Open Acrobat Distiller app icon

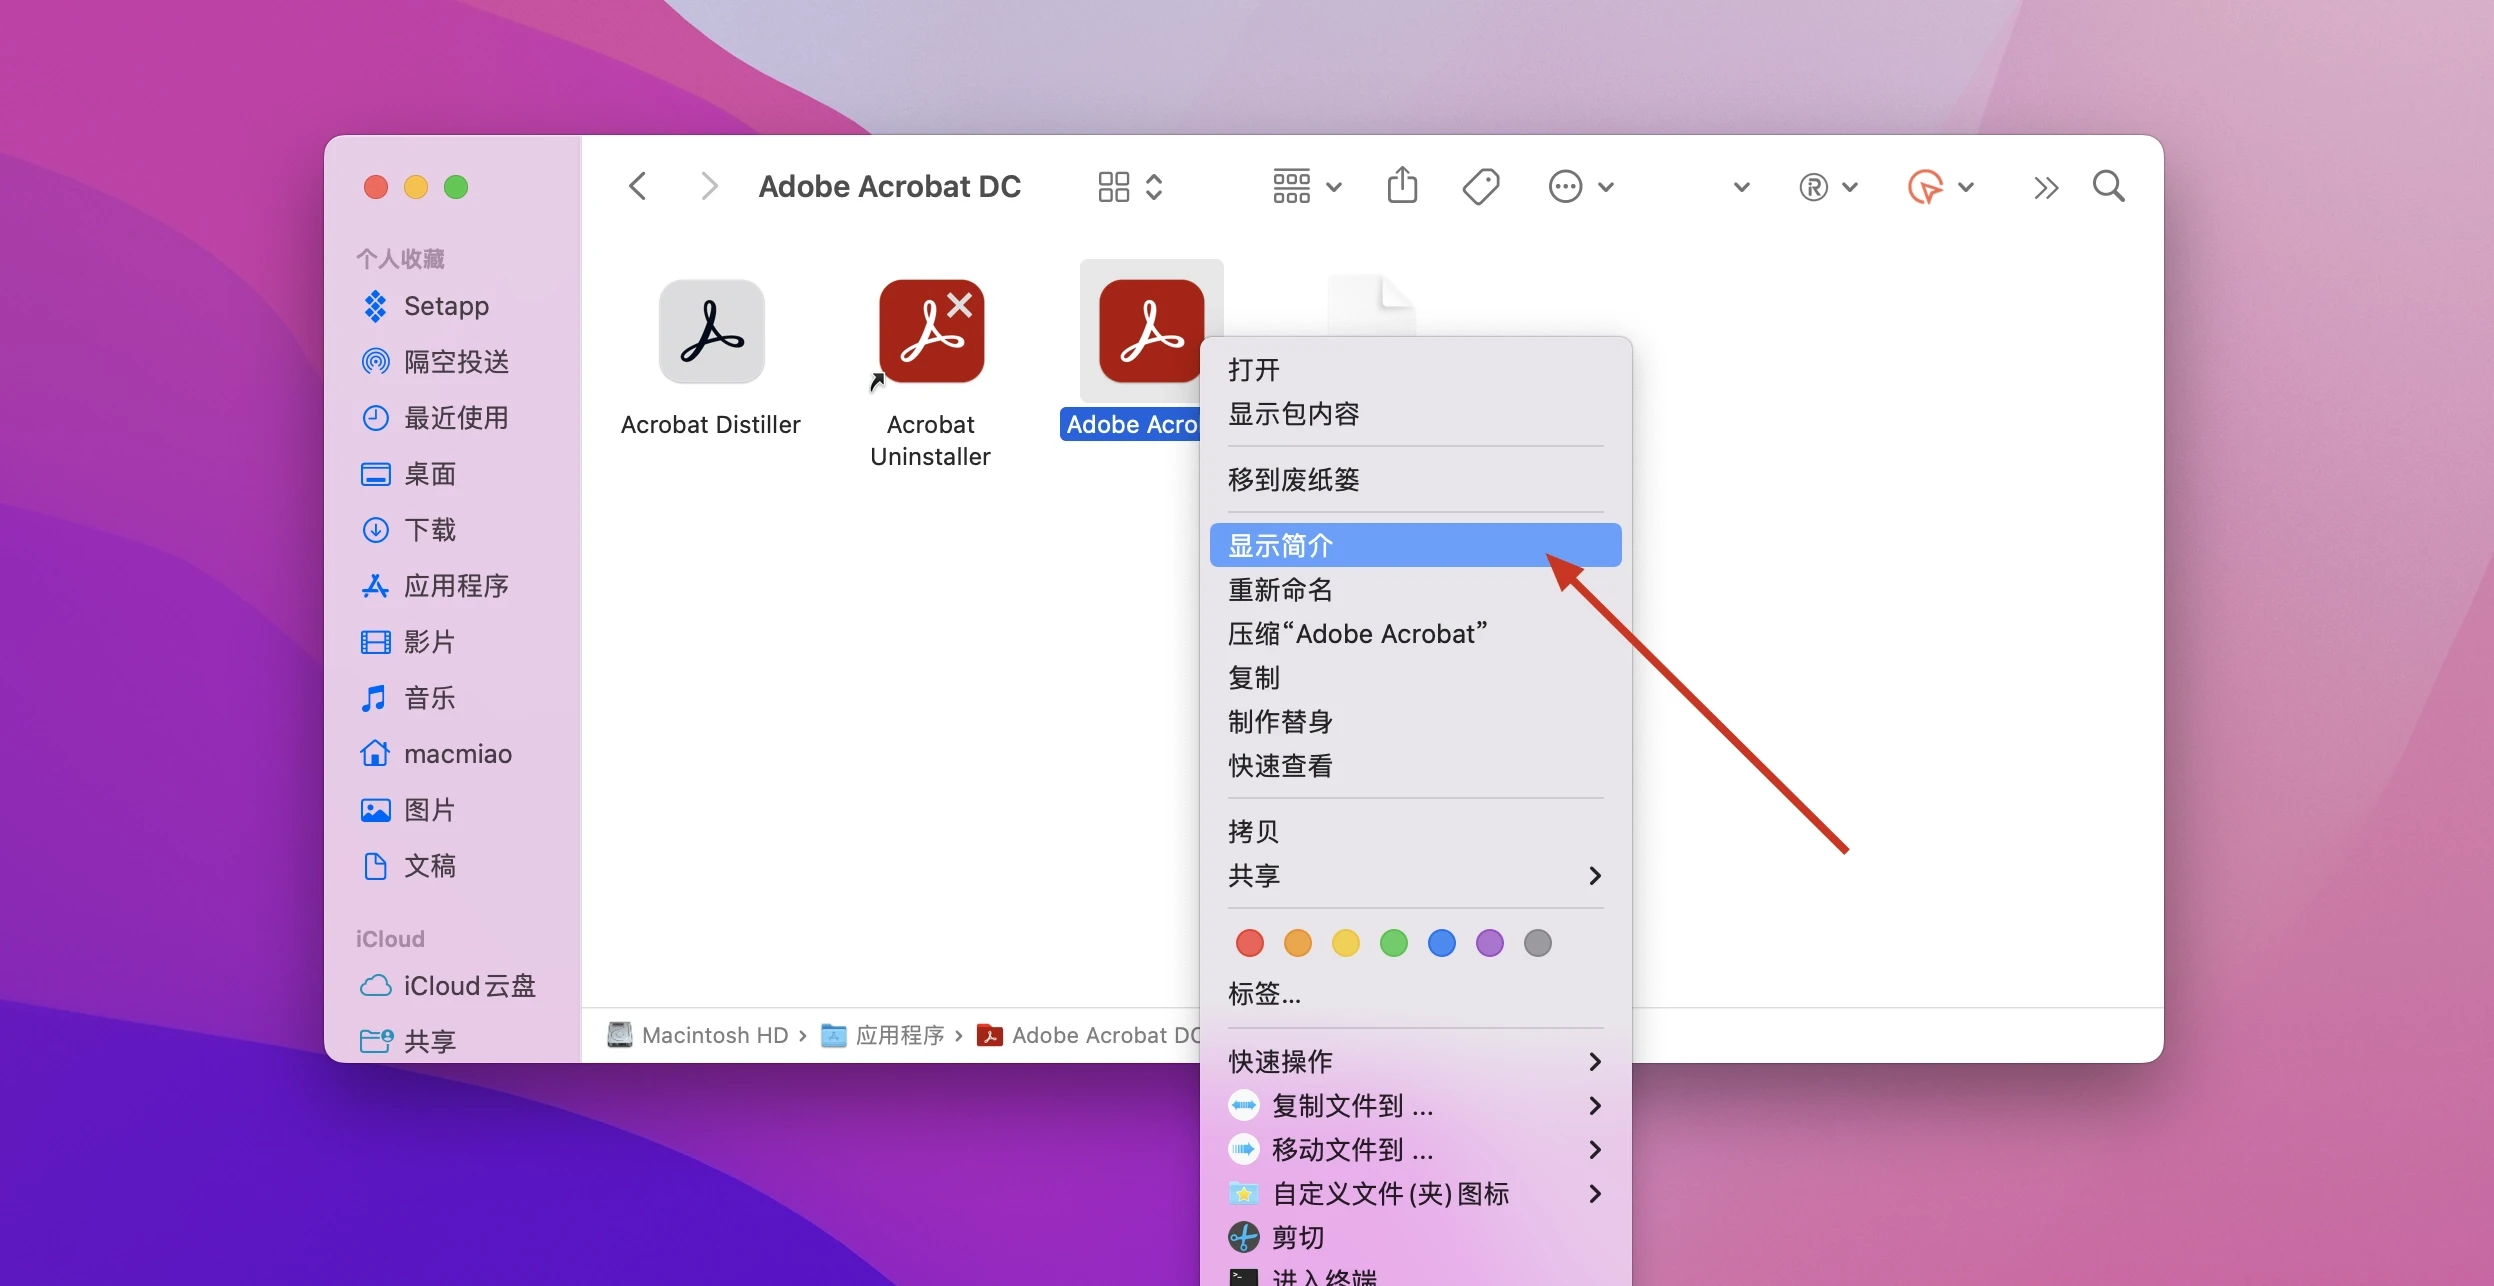[x=711, y=332]
